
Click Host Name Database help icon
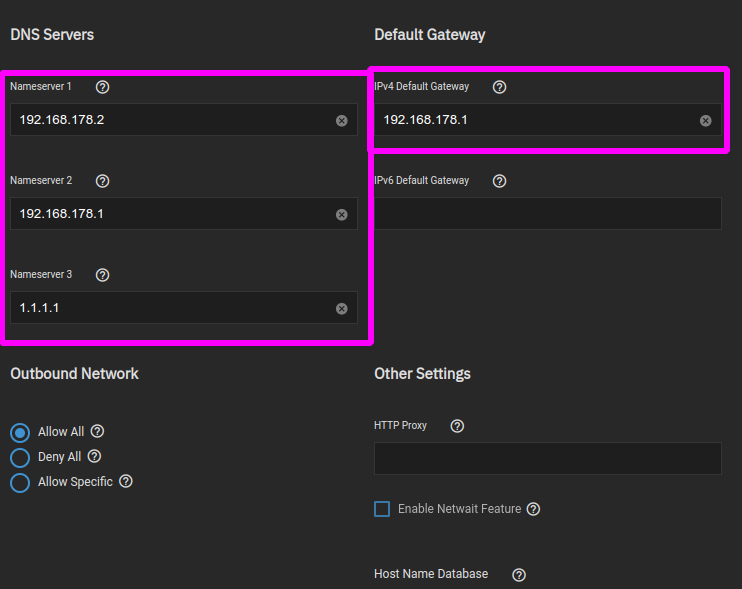(519, 575)
